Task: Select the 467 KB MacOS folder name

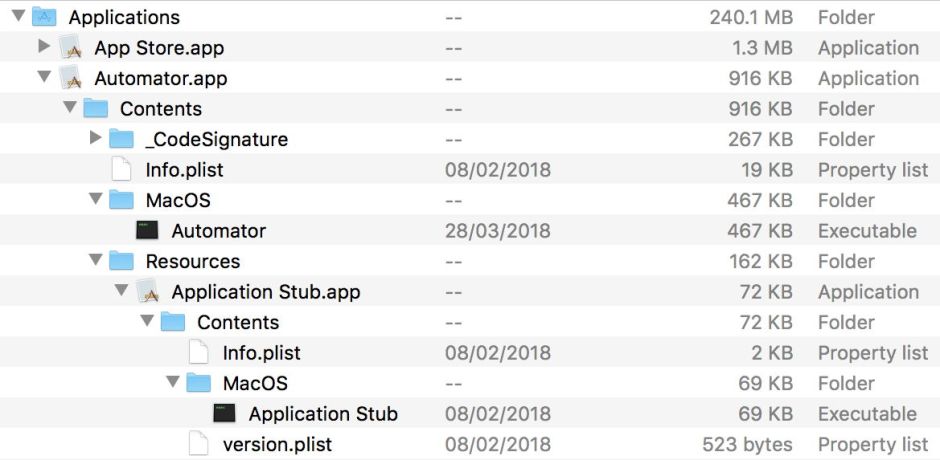Action: [178, 200]
